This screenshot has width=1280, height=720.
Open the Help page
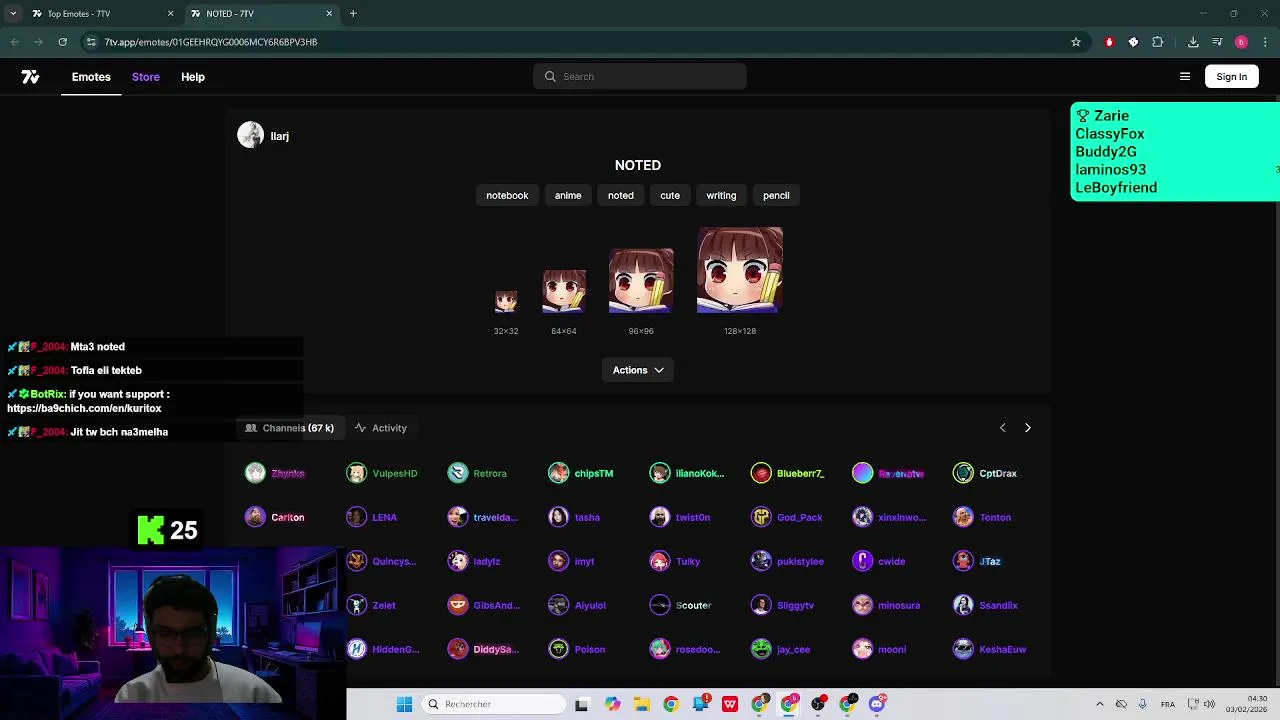pyautogui.click(x=193, y=77)
